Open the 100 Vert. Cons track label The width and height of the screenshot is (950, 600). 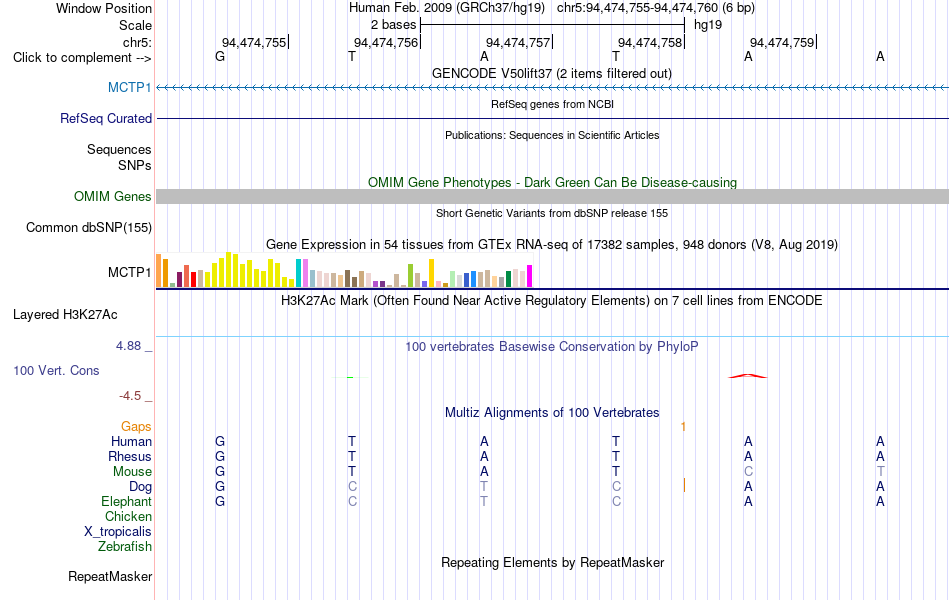point(56,370)
